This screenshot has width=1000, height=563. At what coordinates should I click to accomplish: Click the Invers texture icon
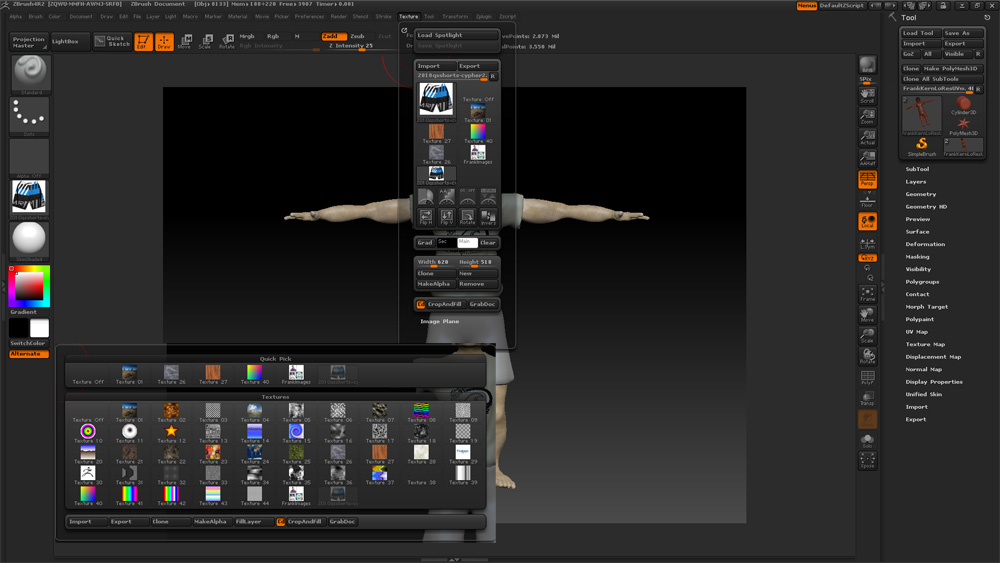point(488,217)
